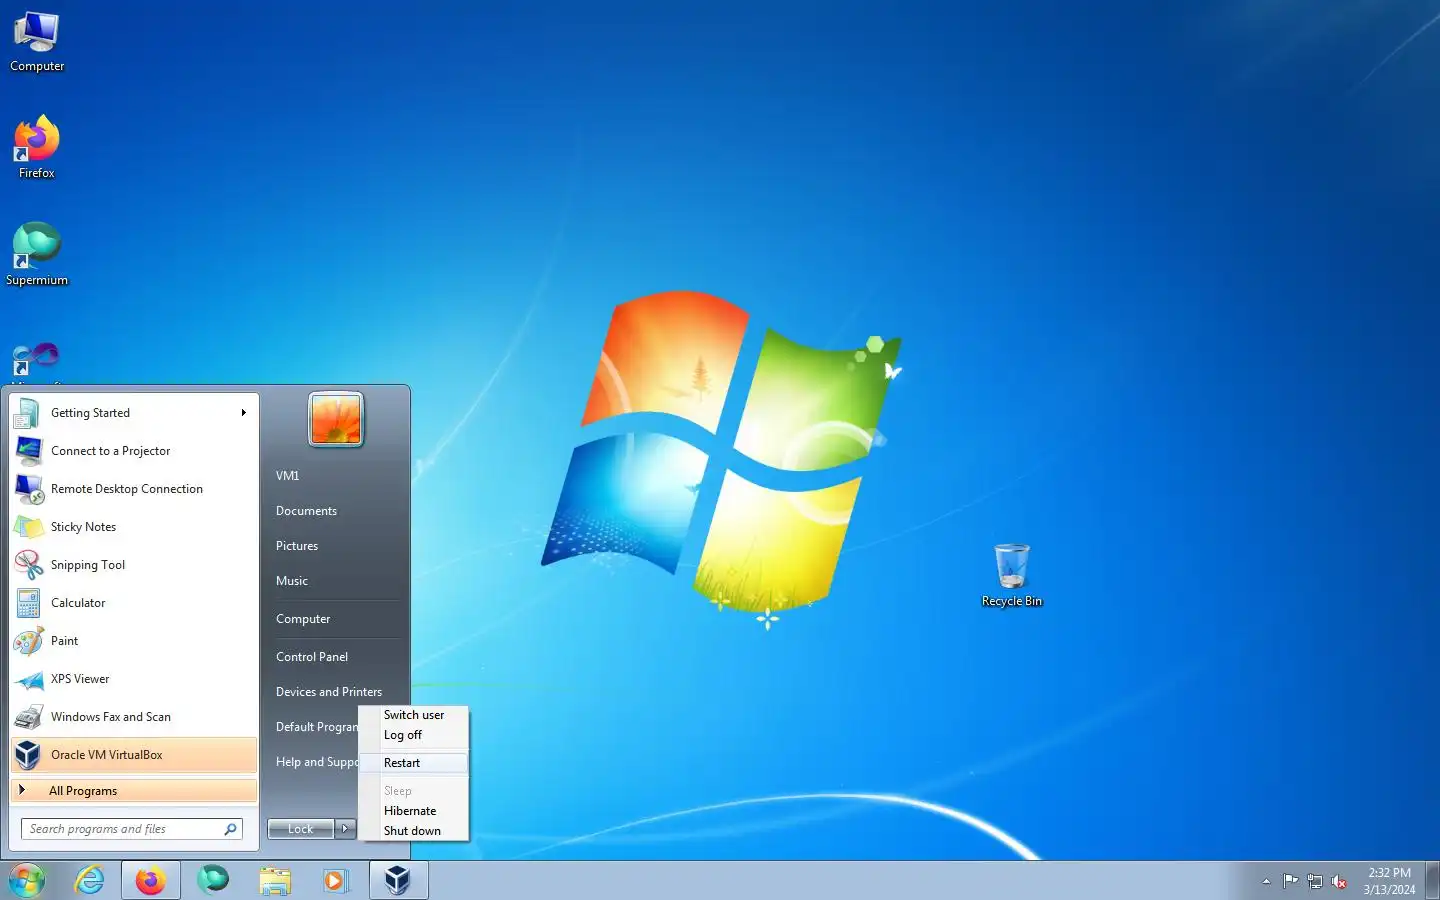The height and width of the screenshot is (900, 1440).
Task: Show hidden tray icons arrow
Action: (1266, 881)
